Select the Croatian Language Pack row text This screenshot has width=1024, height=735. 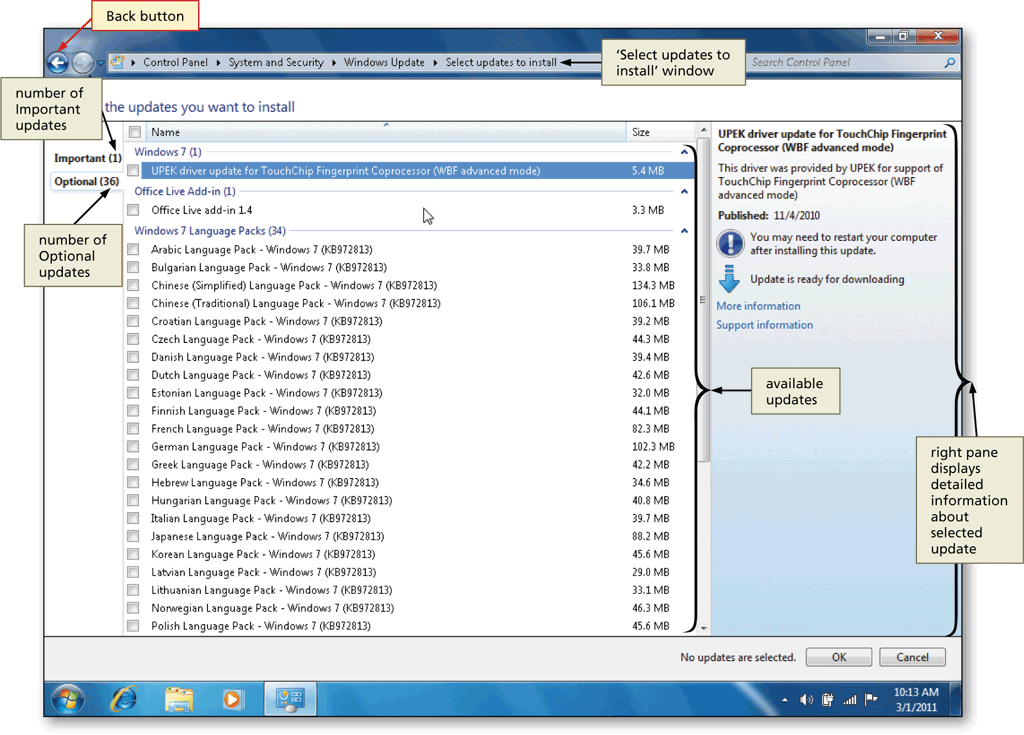[x=266, y=321]
